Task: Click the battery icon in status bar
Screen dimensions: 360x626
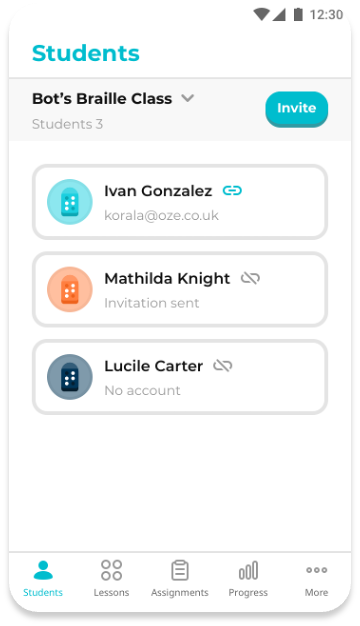Action: pyautogui.click(x=298, y=14)
